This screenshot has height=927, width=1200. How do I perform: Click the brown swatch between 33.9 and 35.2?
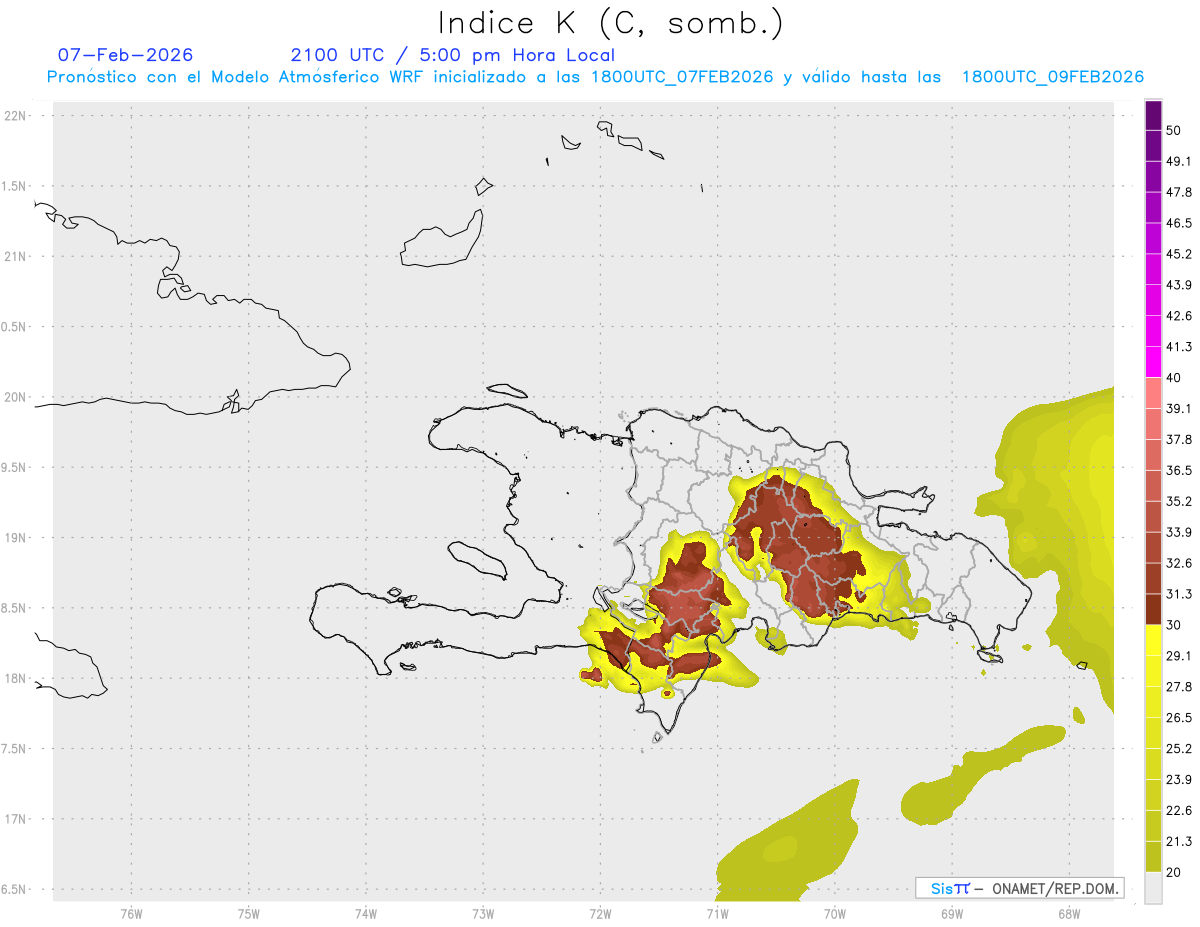coord(1154,516)
